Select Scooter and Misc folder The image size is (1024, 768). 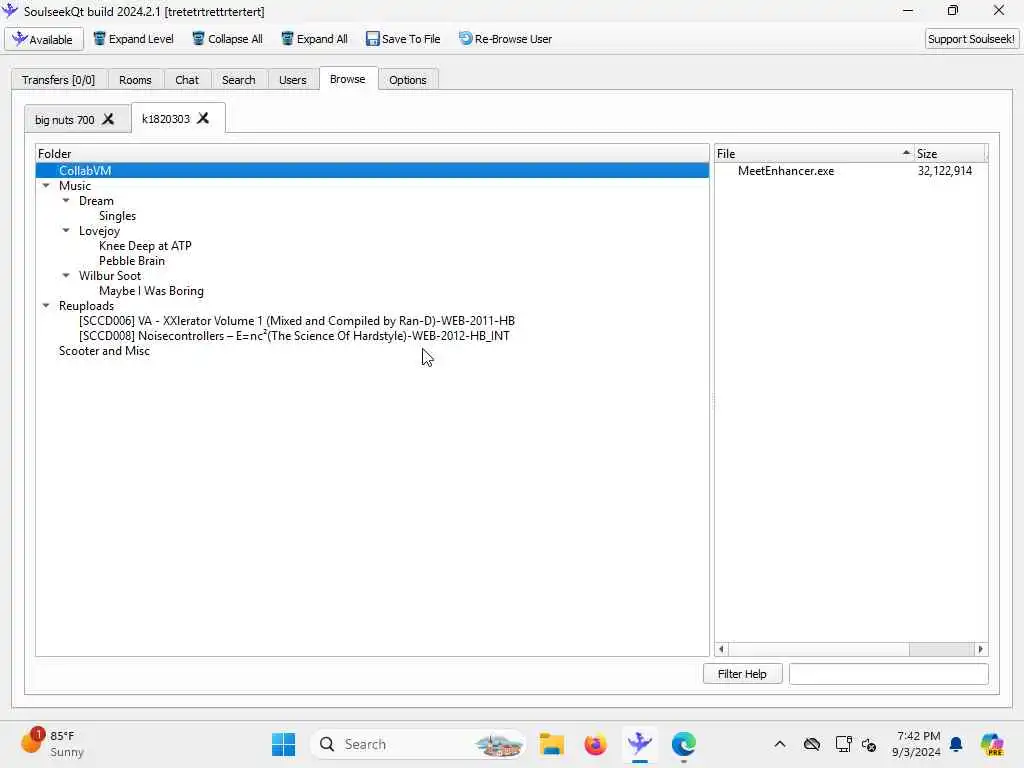coord(104,351)
